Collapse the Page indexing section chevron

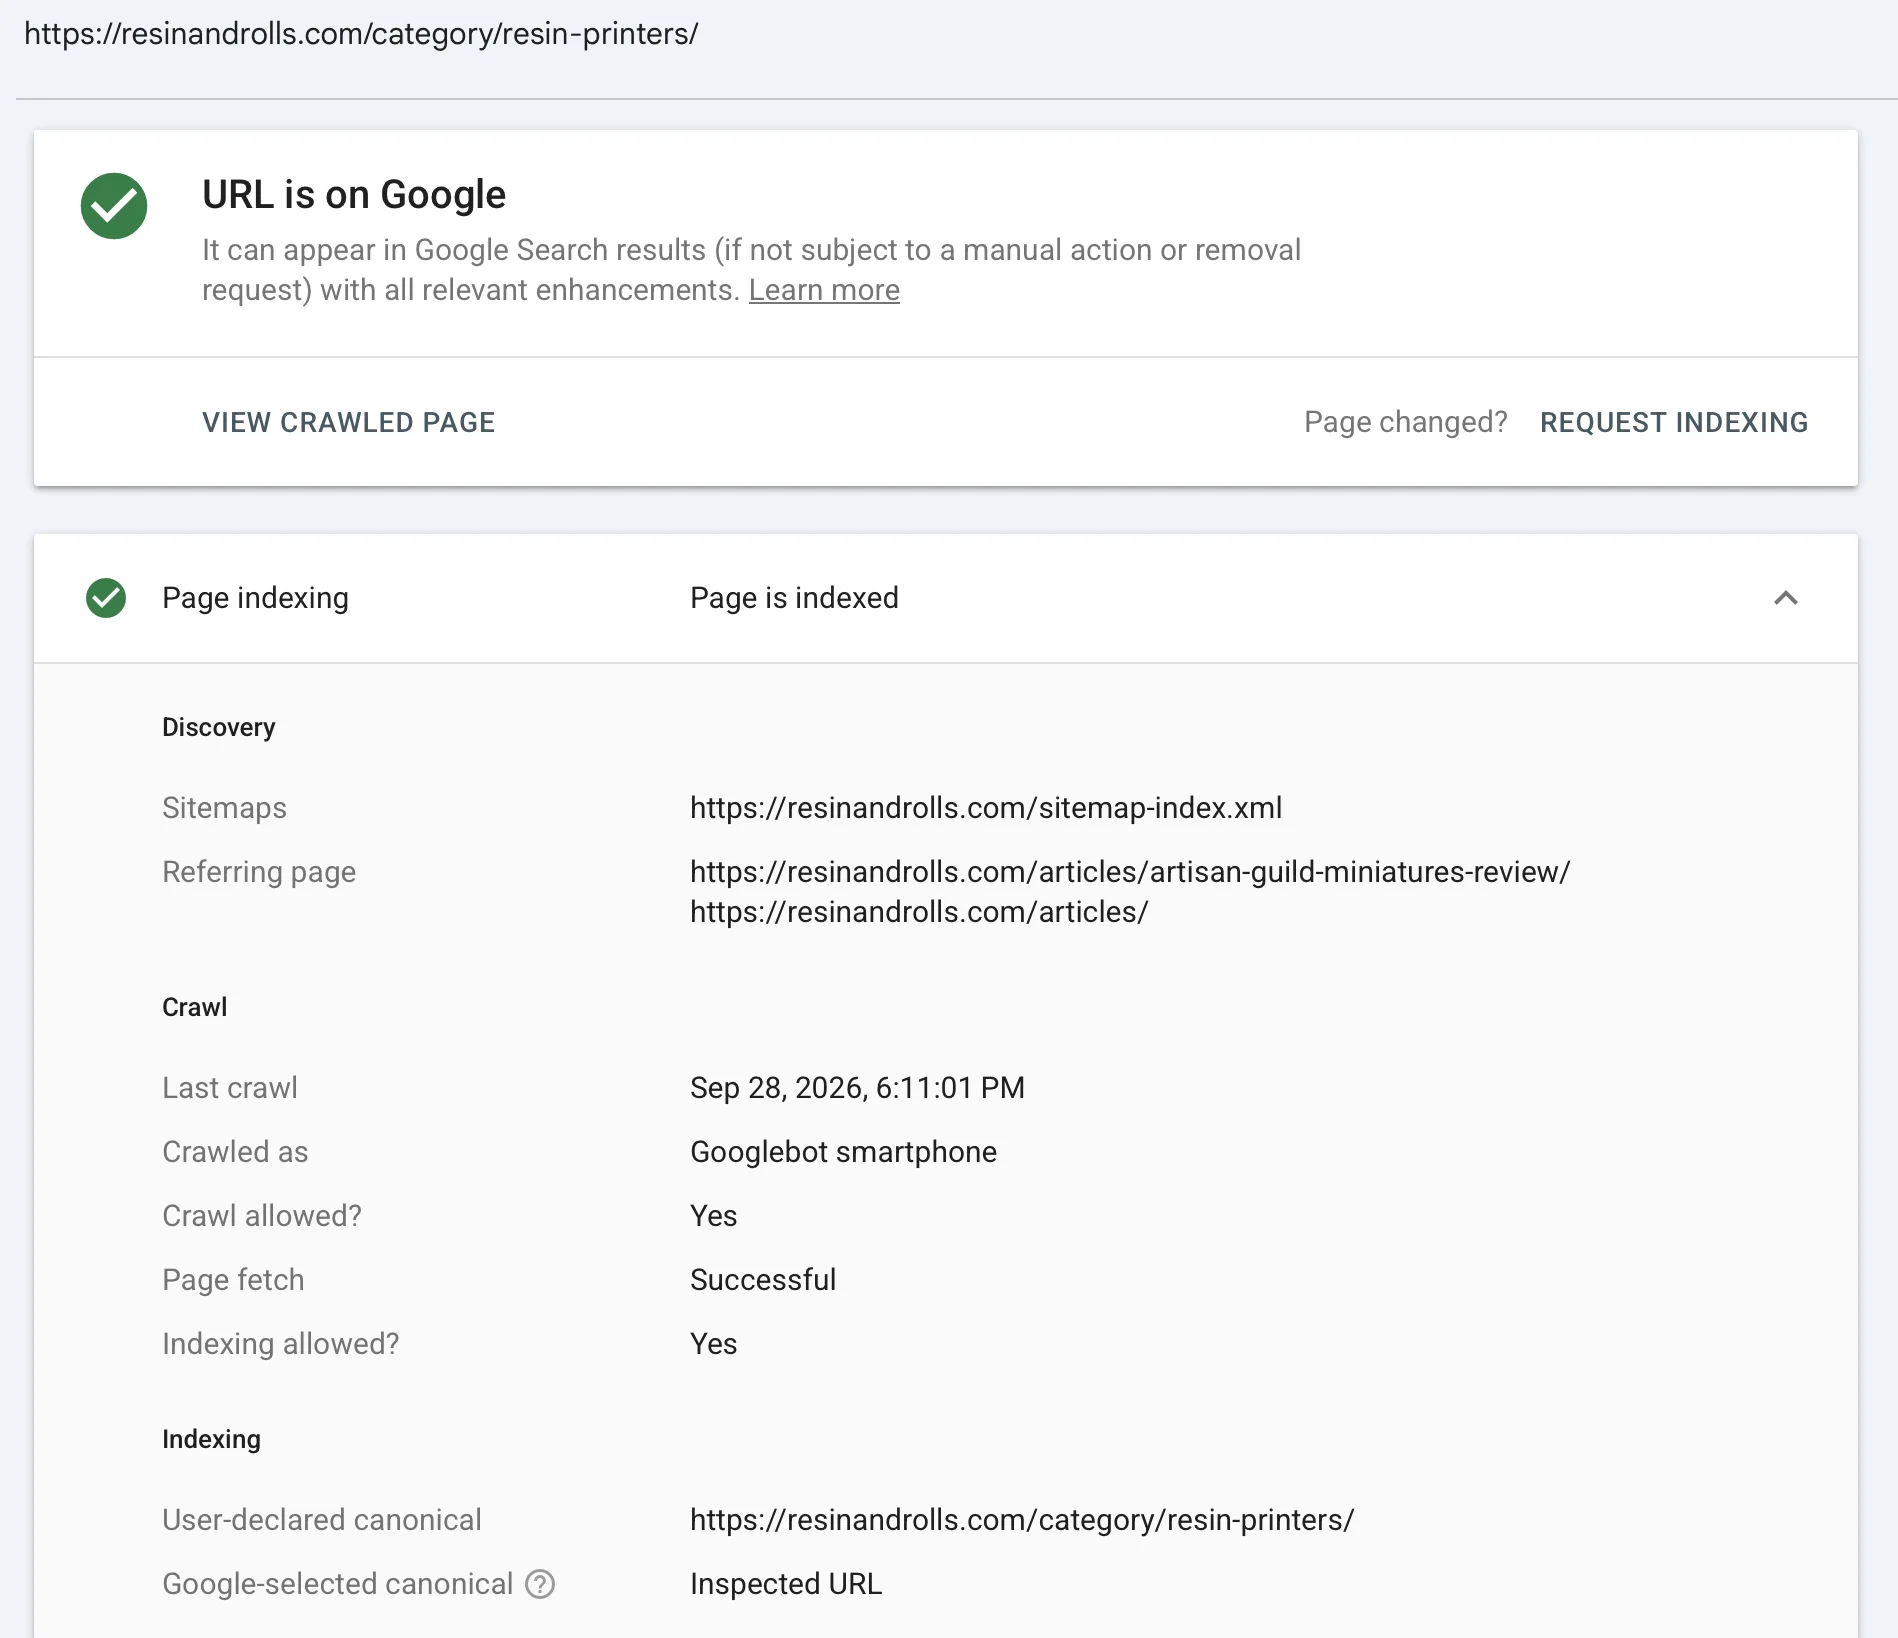pos(1786,598)
